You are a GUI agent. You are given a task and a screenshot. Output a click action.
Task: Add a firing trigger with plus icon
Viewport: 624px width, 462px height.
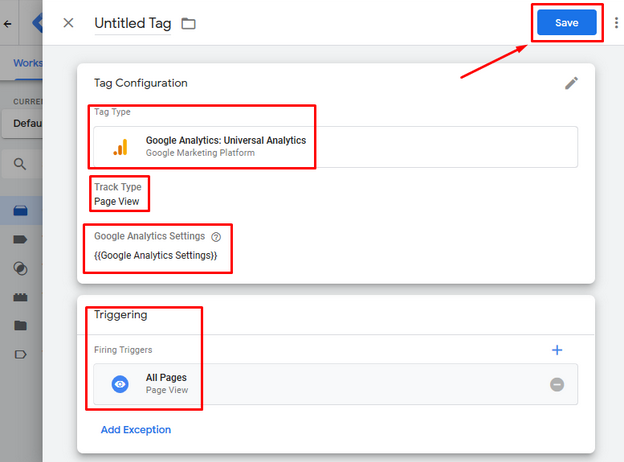557,350
